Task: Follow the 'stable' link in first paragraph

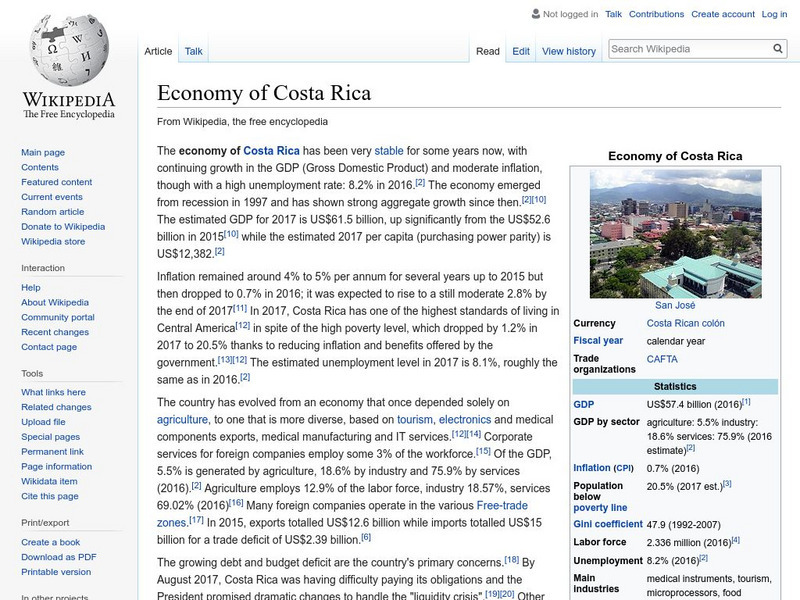Action: pos(389,151)
